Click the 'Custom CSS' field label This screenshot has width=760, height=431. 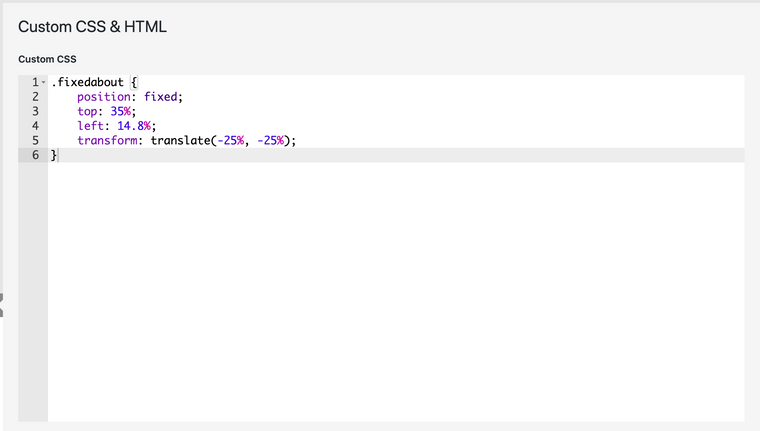tap(47, 59)
